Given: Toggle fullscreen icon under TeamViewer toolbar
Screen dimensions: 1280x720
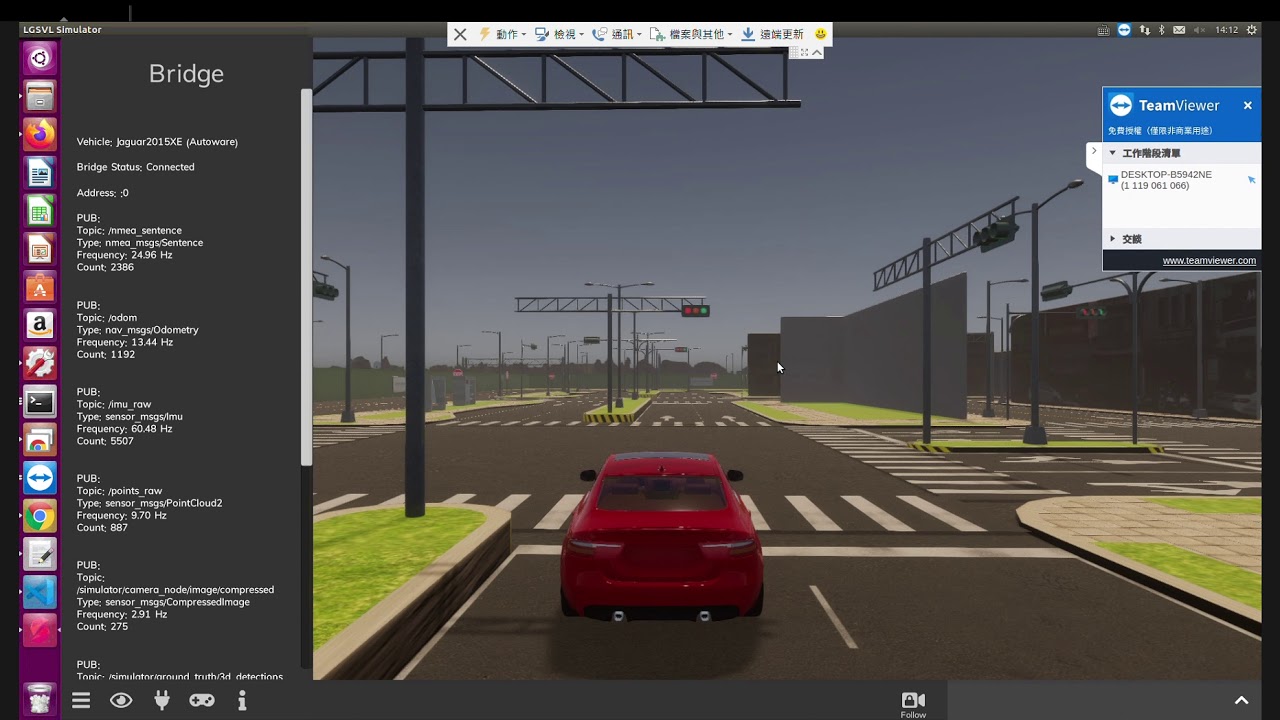Looking at the screenshot, I should 804,53.
